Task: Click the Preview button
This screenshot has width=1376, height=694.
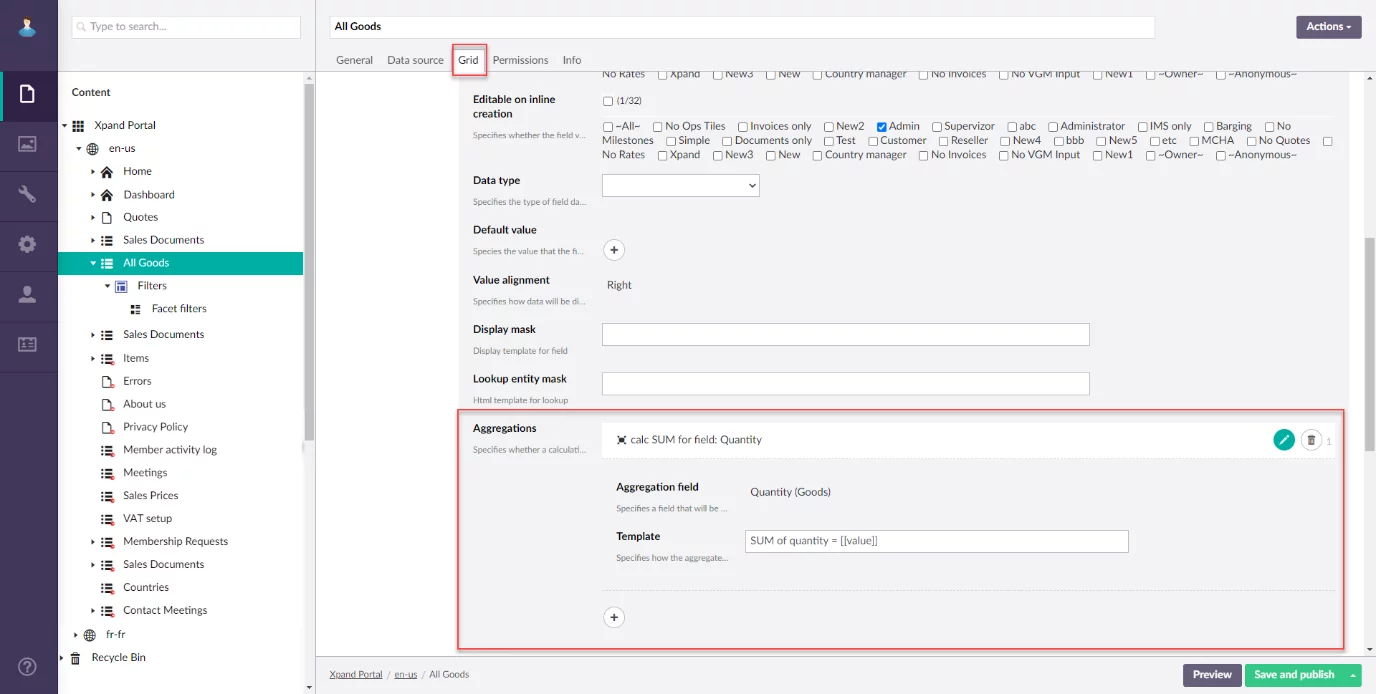Action: (1211, 675)
